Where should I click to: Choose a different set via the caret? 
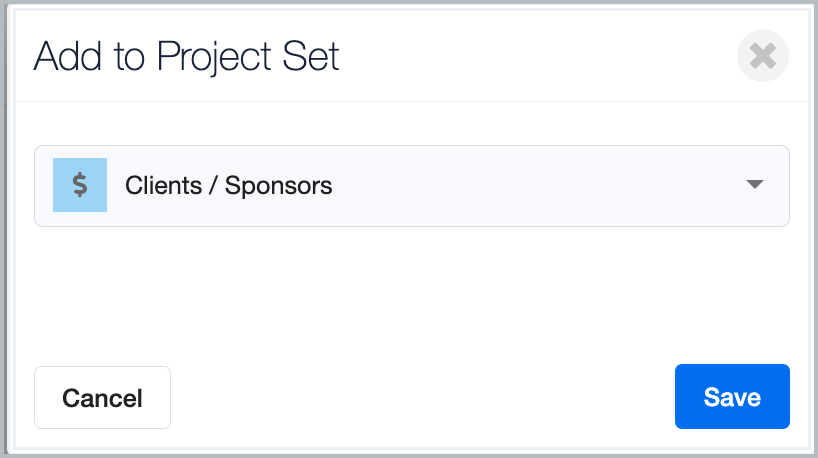754,184
